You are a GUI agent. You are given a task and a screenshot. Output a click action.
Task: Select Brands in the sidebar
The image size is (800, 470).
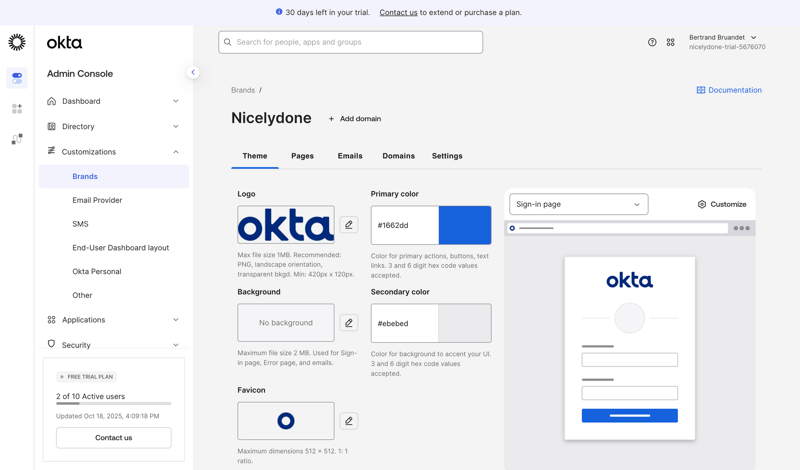pyautogui.click(x=114, y=176)
